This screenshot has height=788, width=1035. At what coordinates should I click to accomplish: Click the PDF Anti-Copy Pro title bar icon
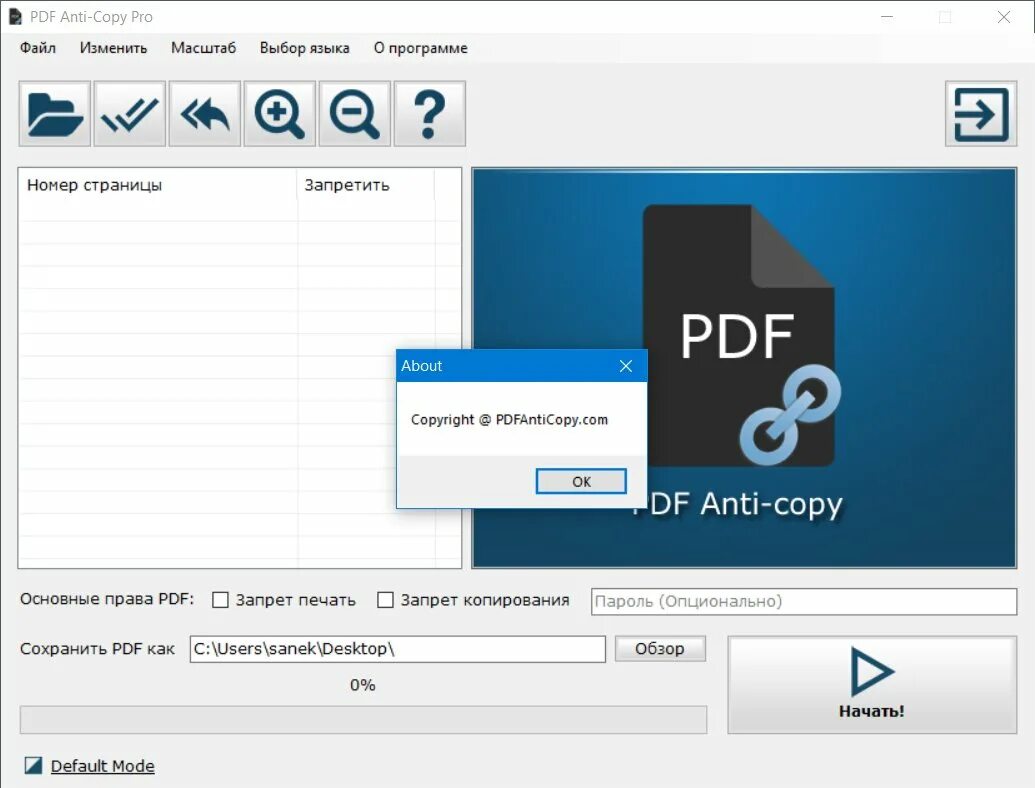(x=15, y=16)
